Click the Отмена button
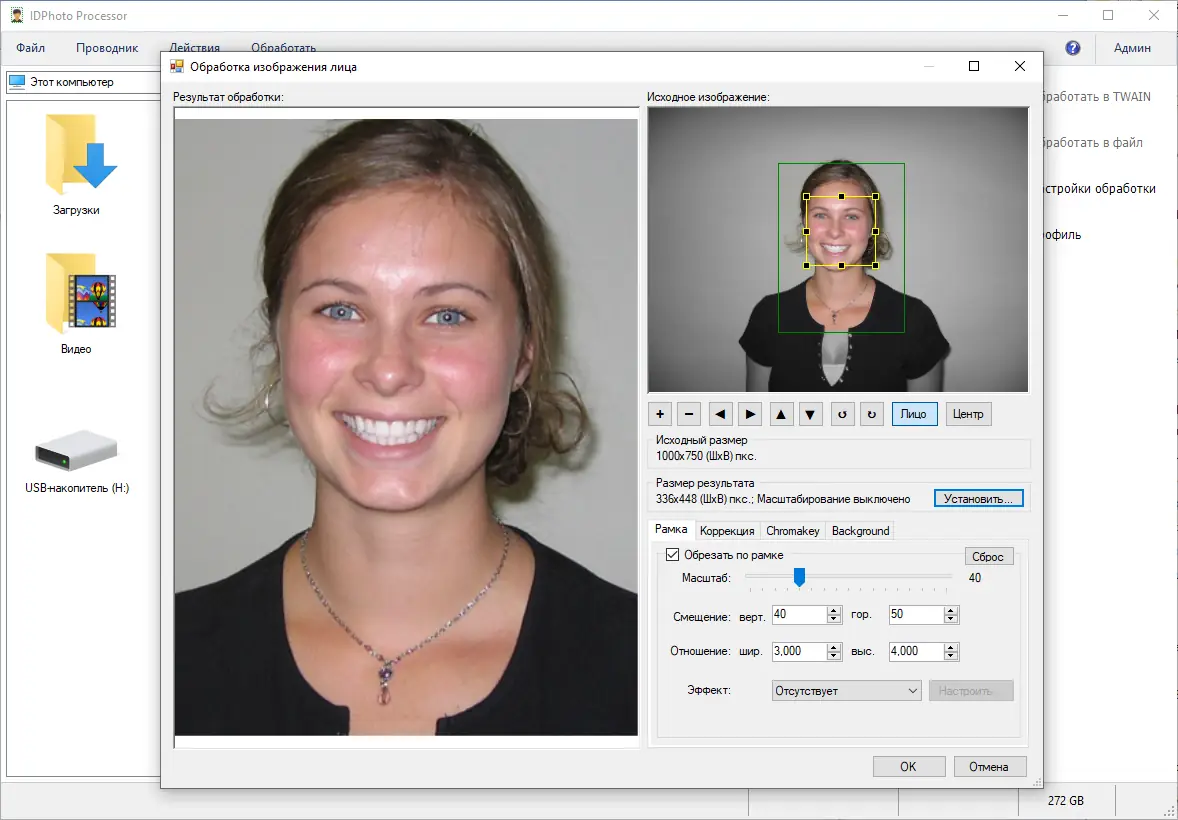The height and width of the screenshot is (820, 1178). coord(989,767)
